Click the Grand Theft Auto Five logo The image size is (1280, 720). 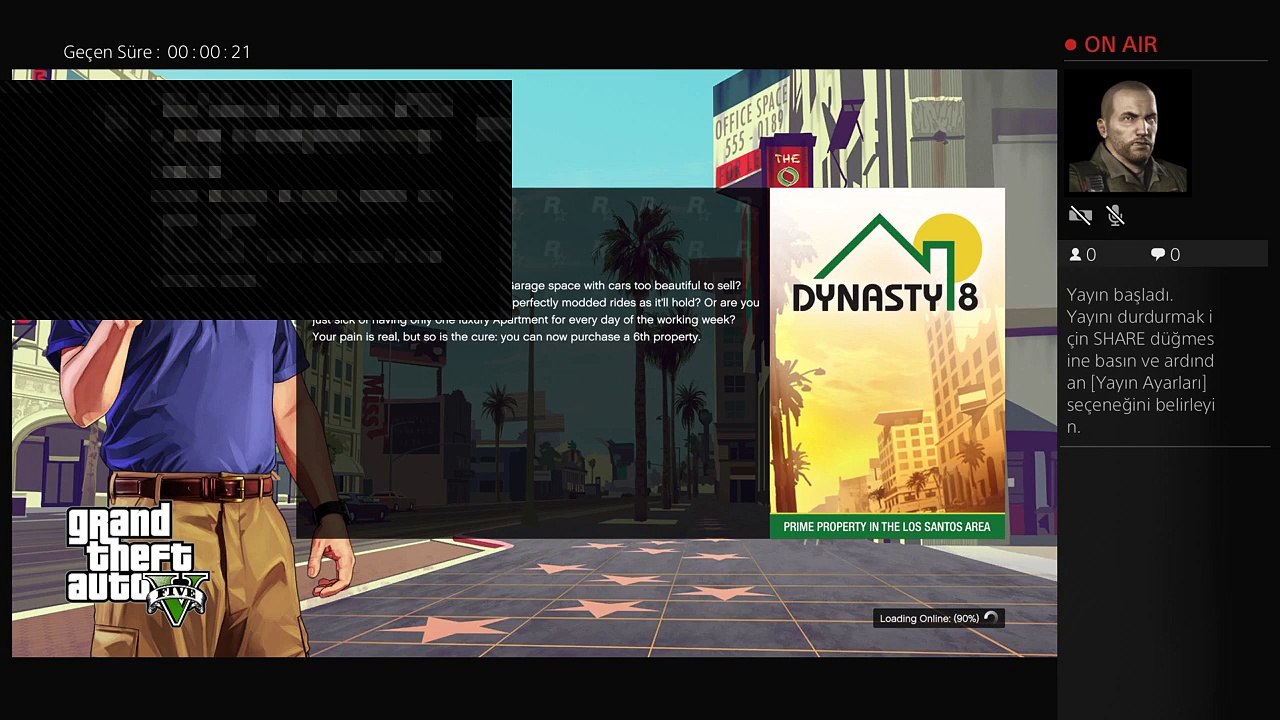(137, 564)
